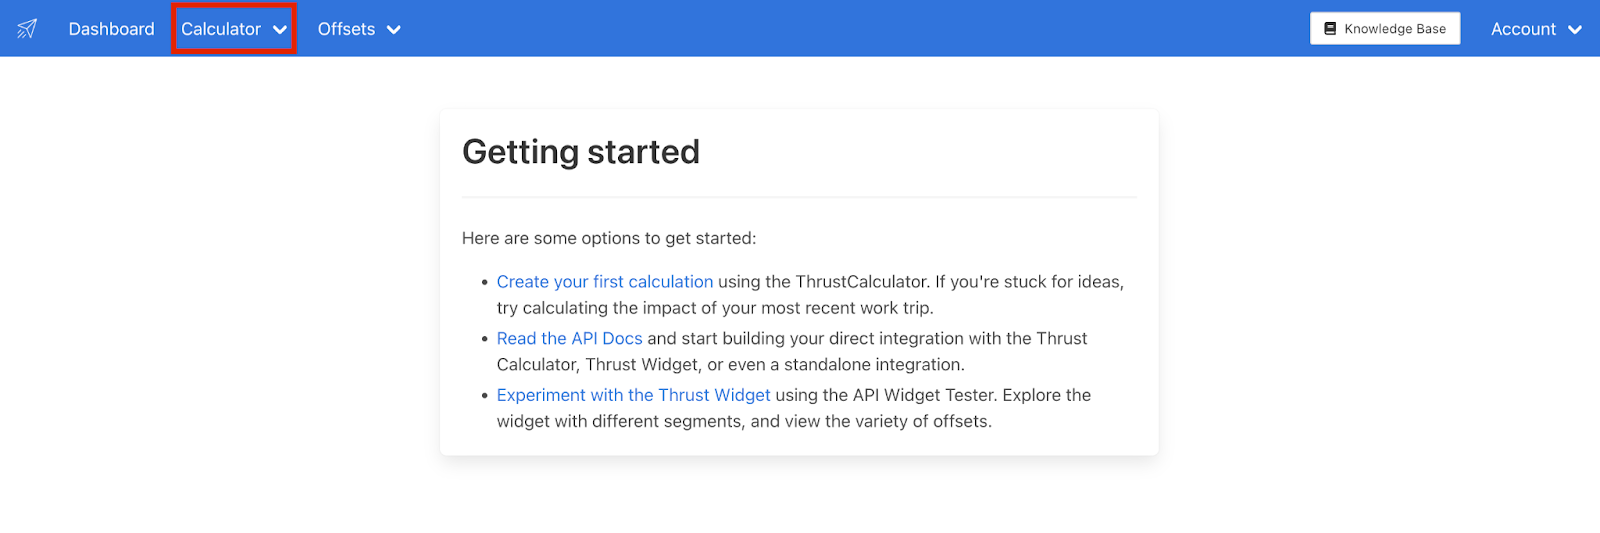1600x533 pixels.
Task: Click the 'Getting started' heading
Action: 580,152
